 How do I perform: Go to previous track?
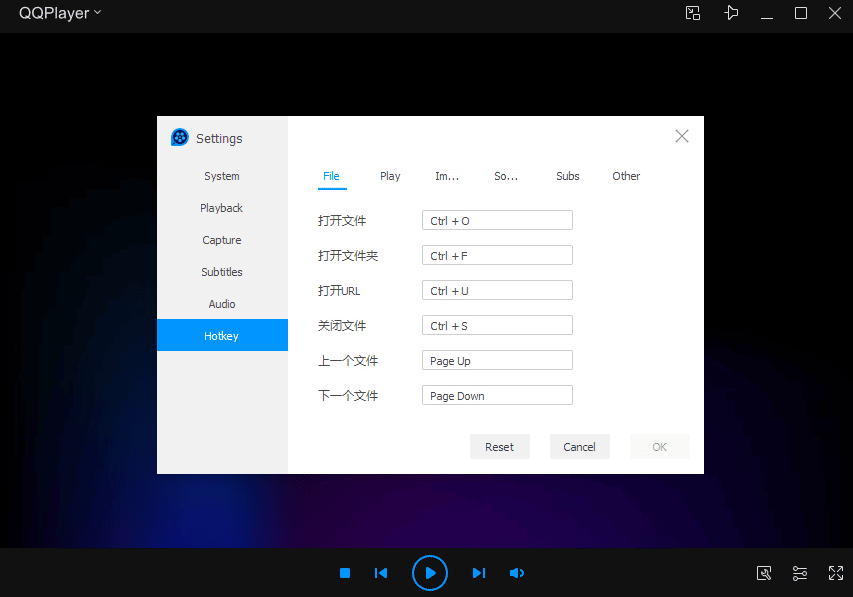pyautogui.click(x=381, y=573)
